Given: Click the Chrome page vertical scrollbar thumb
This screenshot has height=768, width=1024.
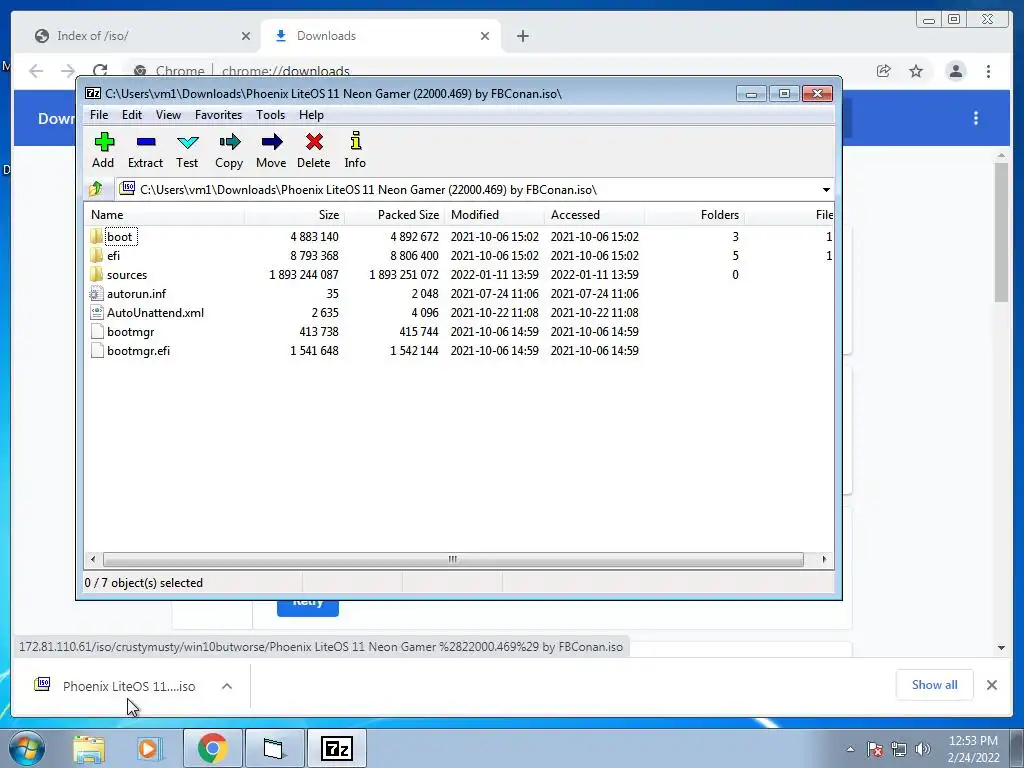Looking at the screenshot, I should (x=1001, y=232).
